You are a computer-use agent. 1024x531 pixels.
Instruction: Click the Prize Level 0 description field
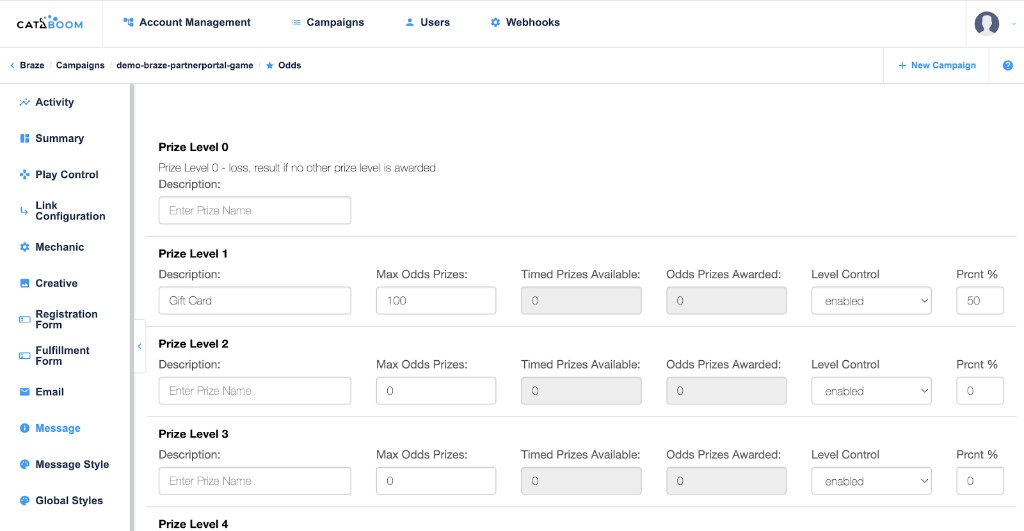point(255,211)
